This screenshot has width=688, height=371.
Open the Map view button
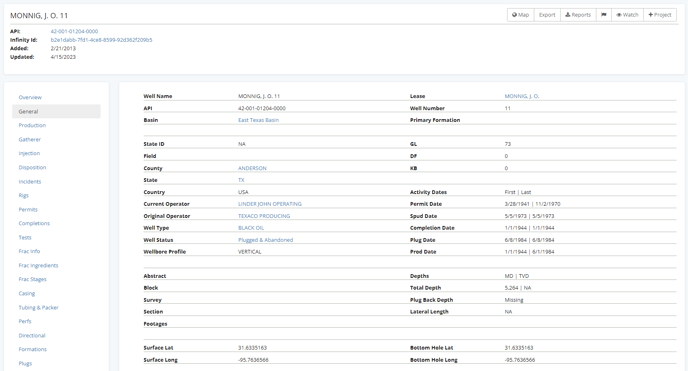521,15
